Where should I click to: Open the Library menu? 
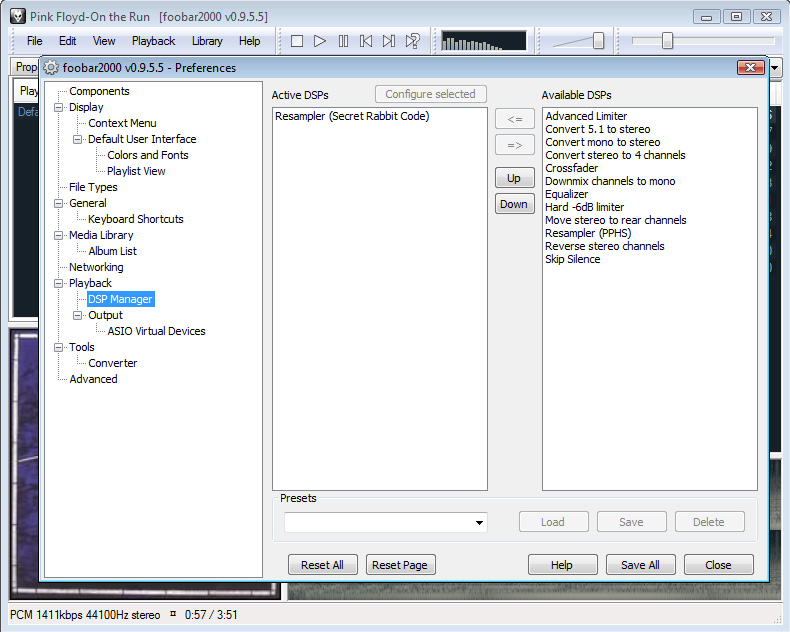[x=207, y=41]
